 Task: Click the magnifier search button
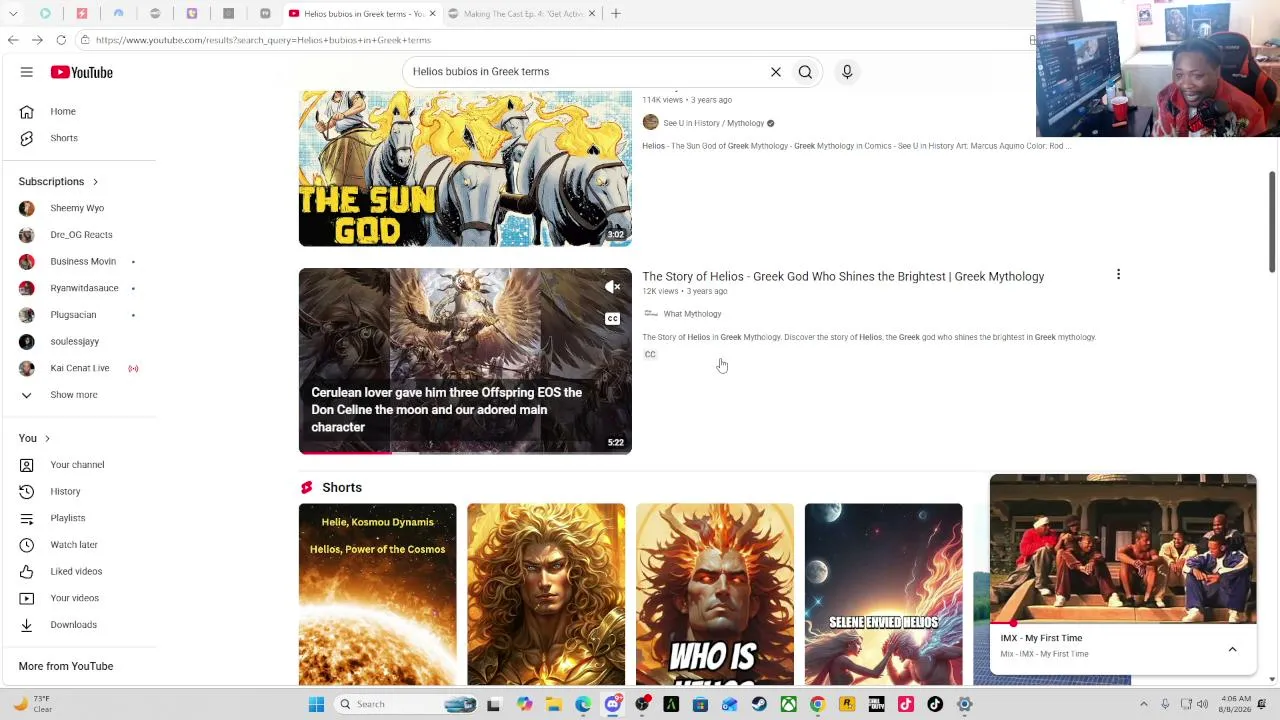805,72
